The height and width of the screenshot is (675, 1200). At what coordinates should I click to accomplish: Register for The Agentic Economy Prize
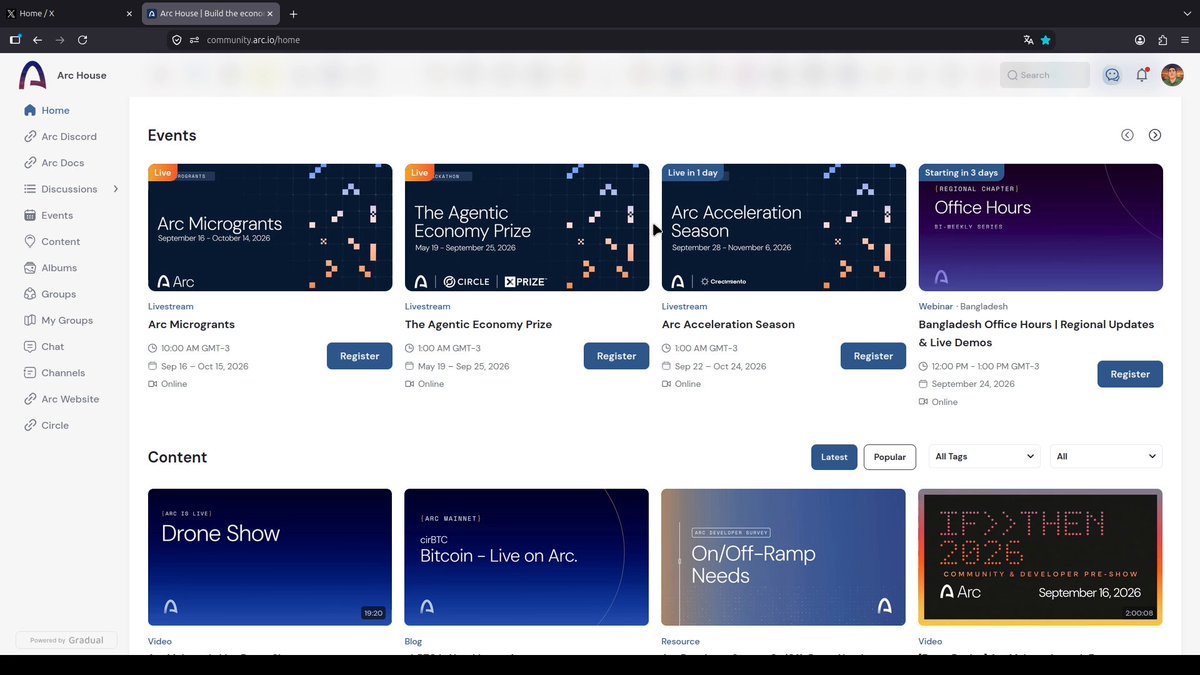pos(617,356)
